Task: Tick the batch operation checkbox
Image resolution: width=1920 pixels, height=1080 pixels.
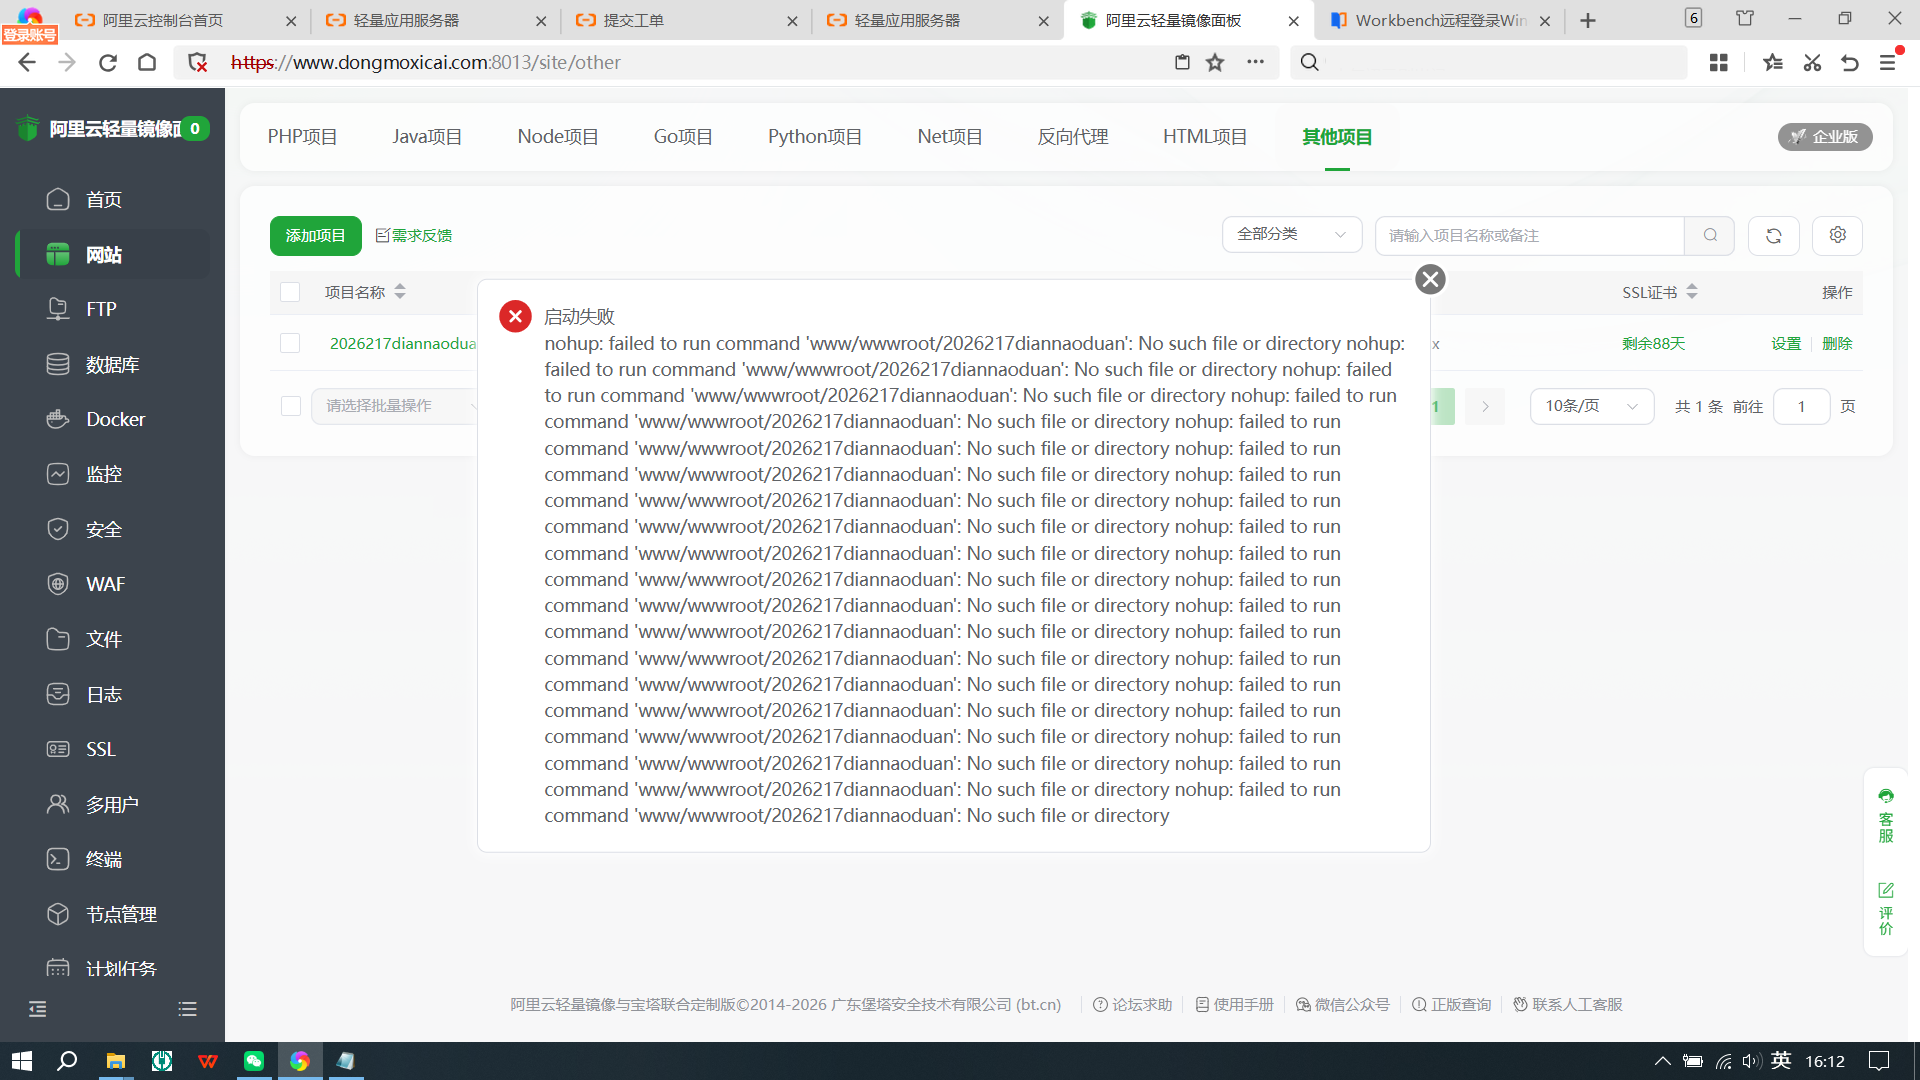Action: [x=291, y=406]
